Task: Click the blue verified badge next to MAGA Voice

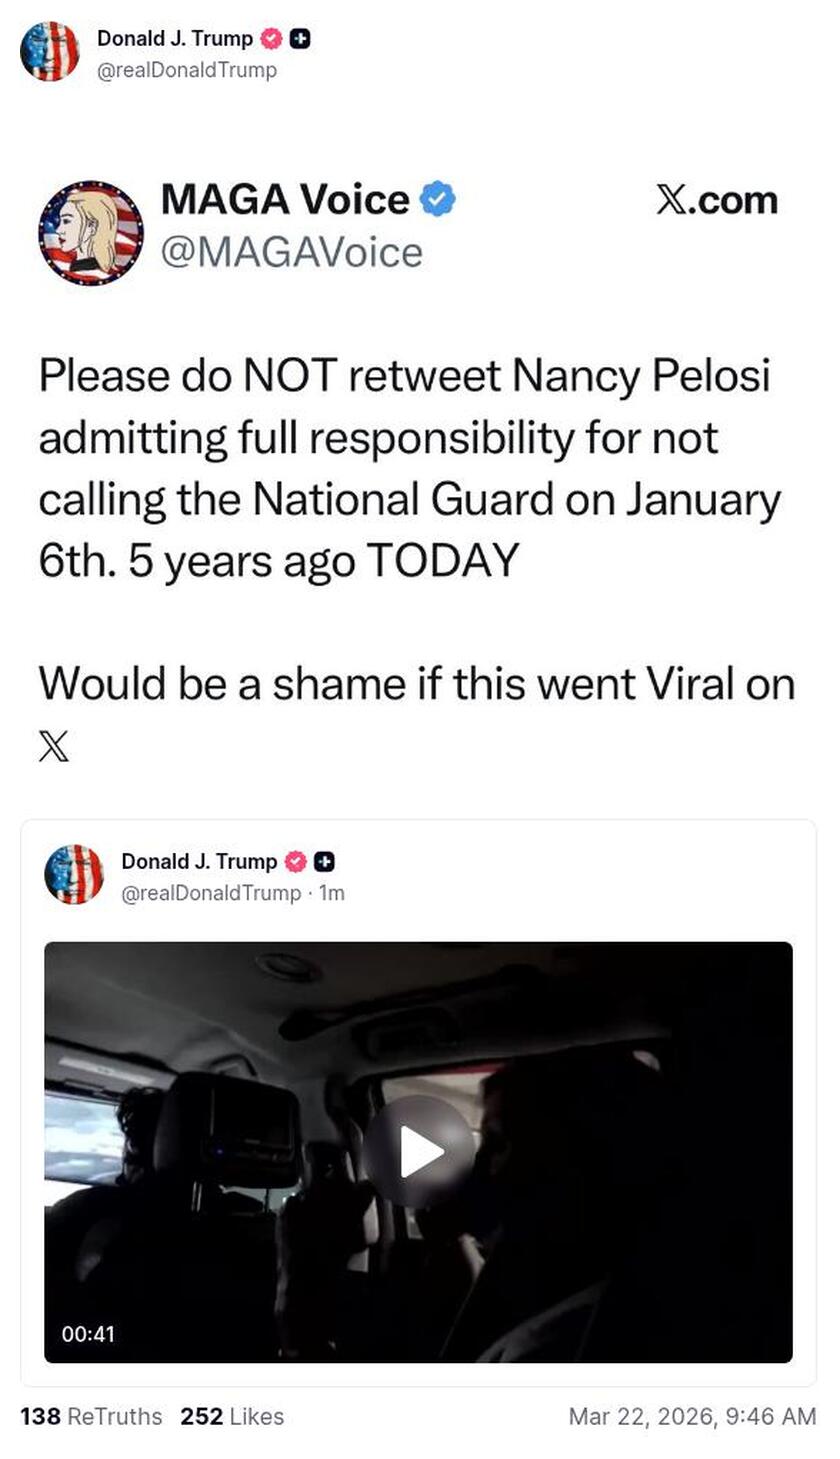Action: click(x=437, y=199)
